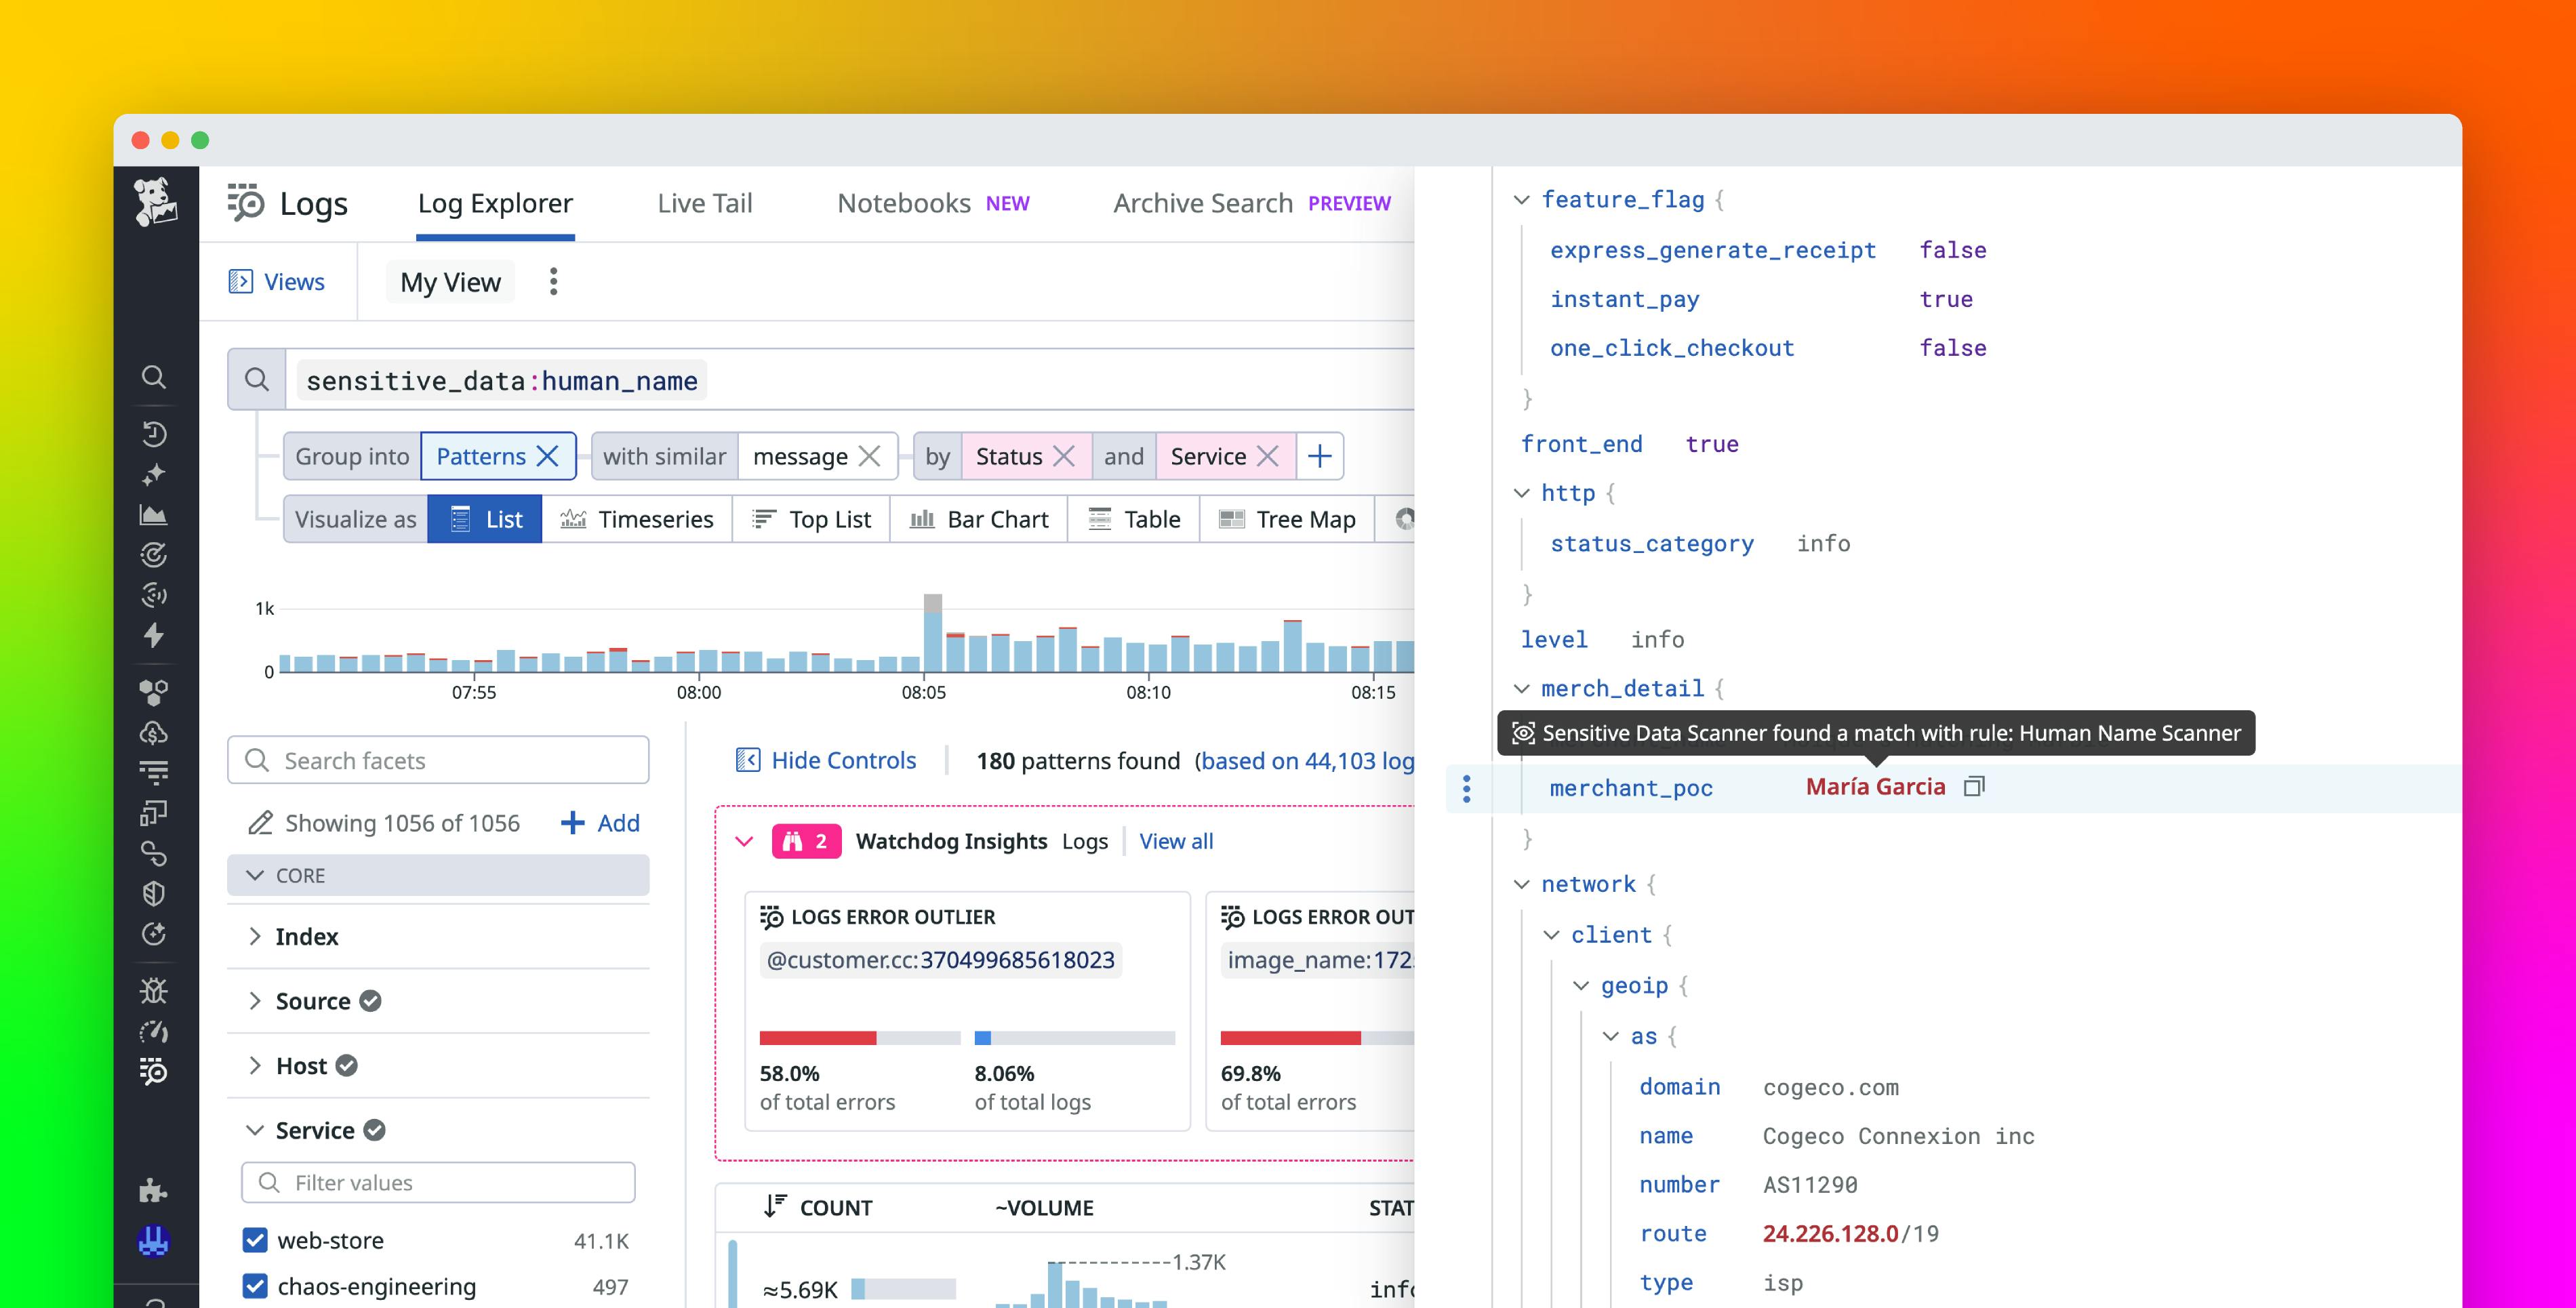Select the lightning bolt events icon
This screenshot has width=2576, height=1308.
pos(154,636)
